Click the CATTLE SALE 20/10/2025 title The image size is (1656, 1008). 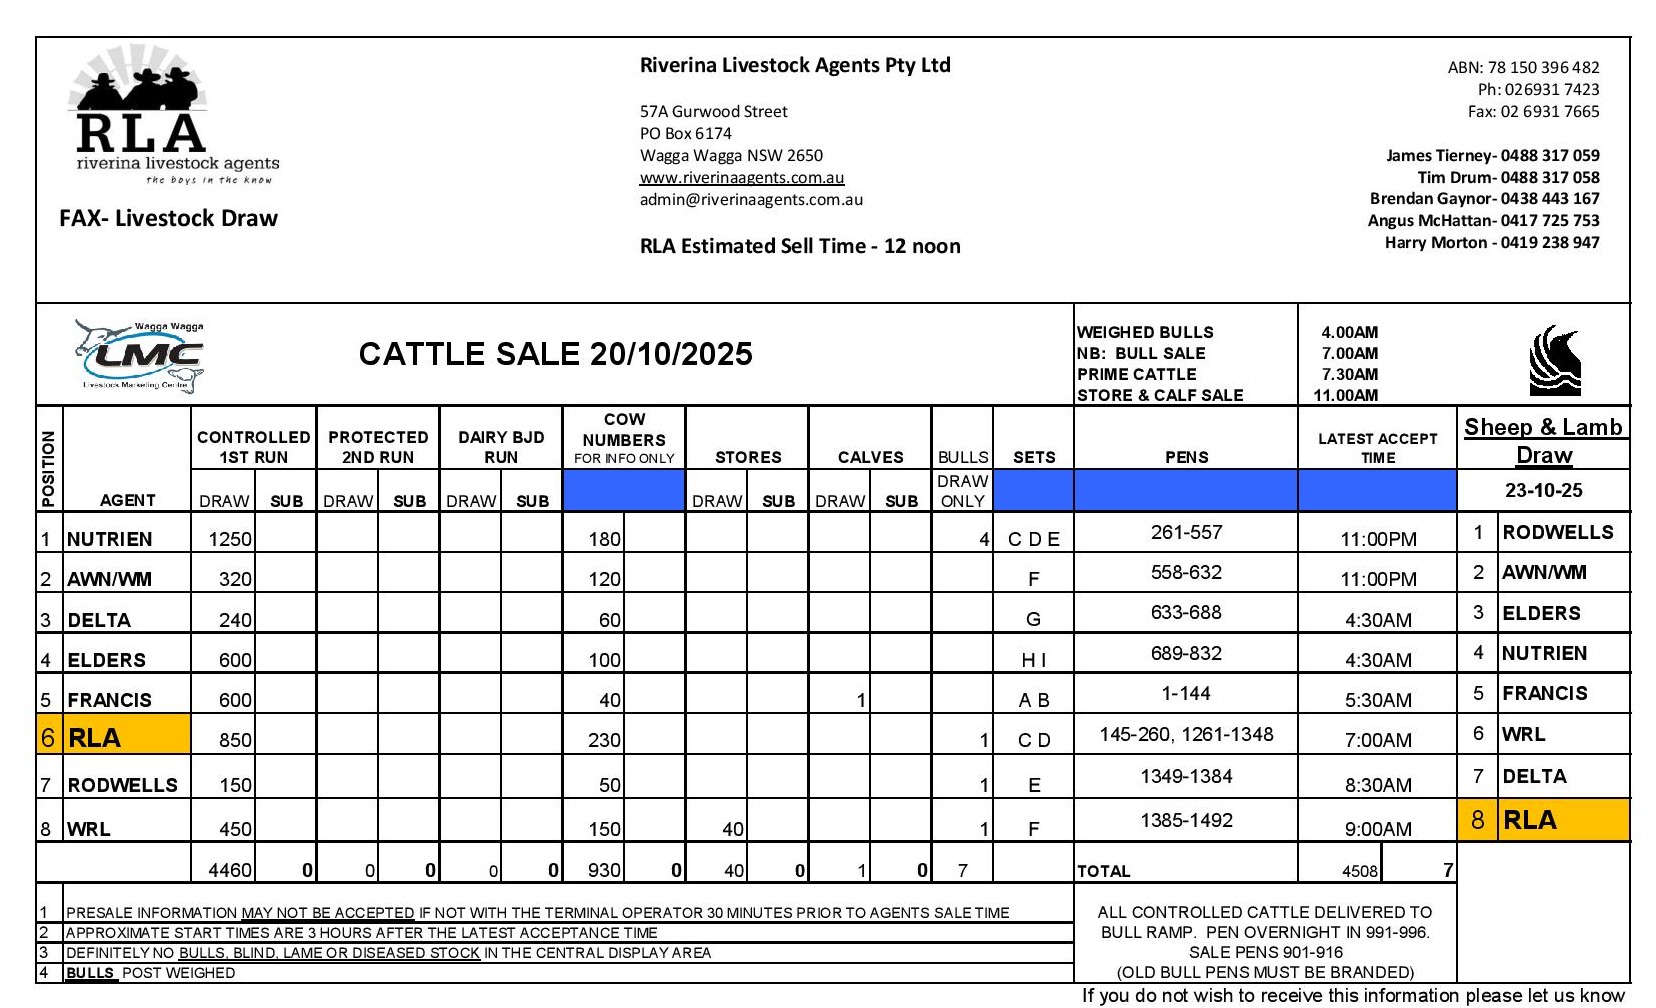coord(555,354)
